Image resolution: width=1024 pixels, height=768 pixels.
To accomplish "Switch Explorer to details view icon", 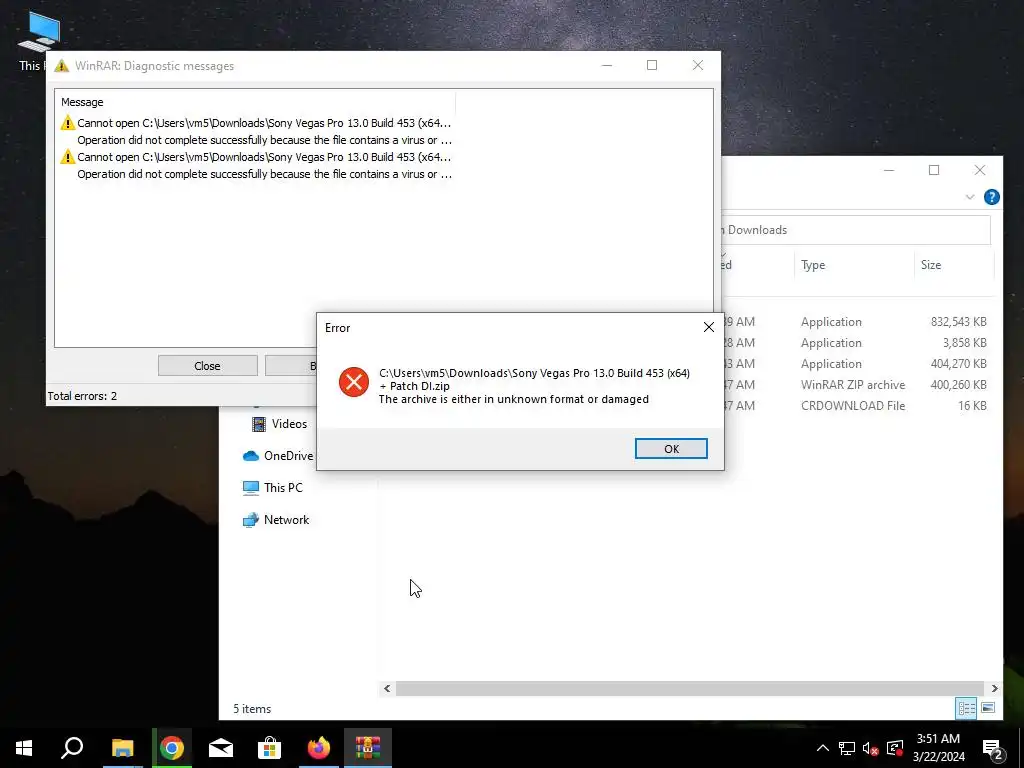I will 966,708.
